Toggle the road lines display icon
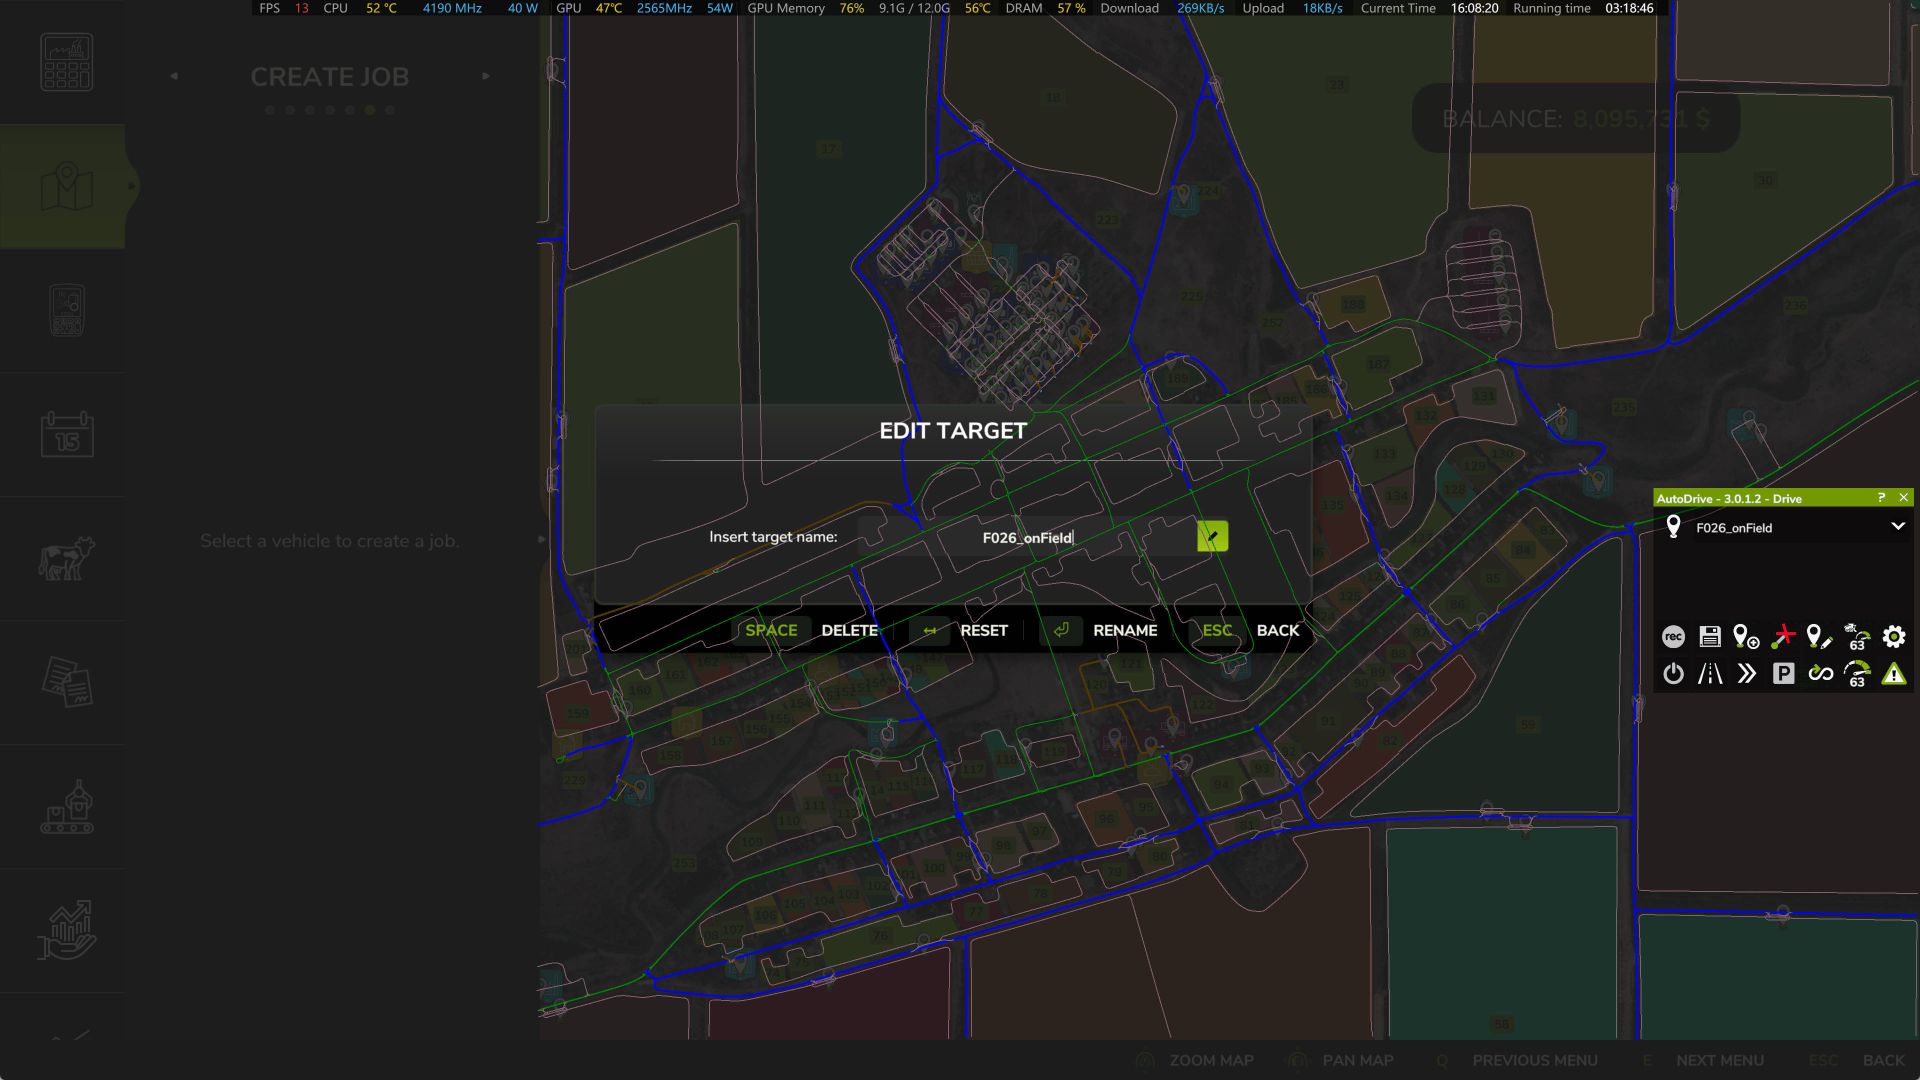The image size is (1920, 1080). (x=1710, y=674)
